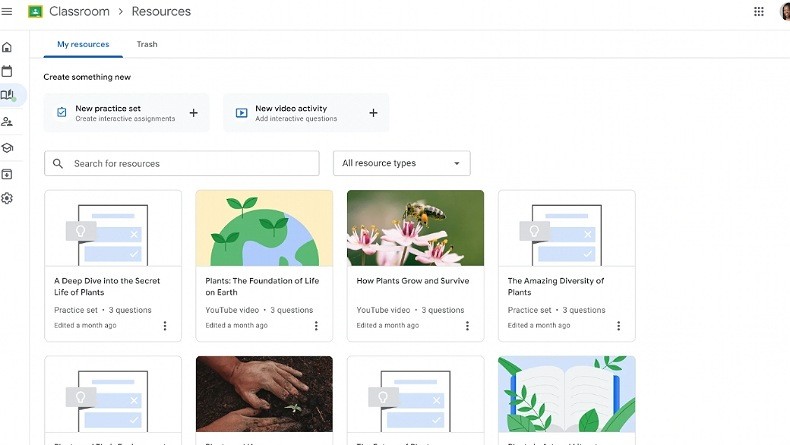Open the Calendar icon in sidebar

(x=7, y=71)
